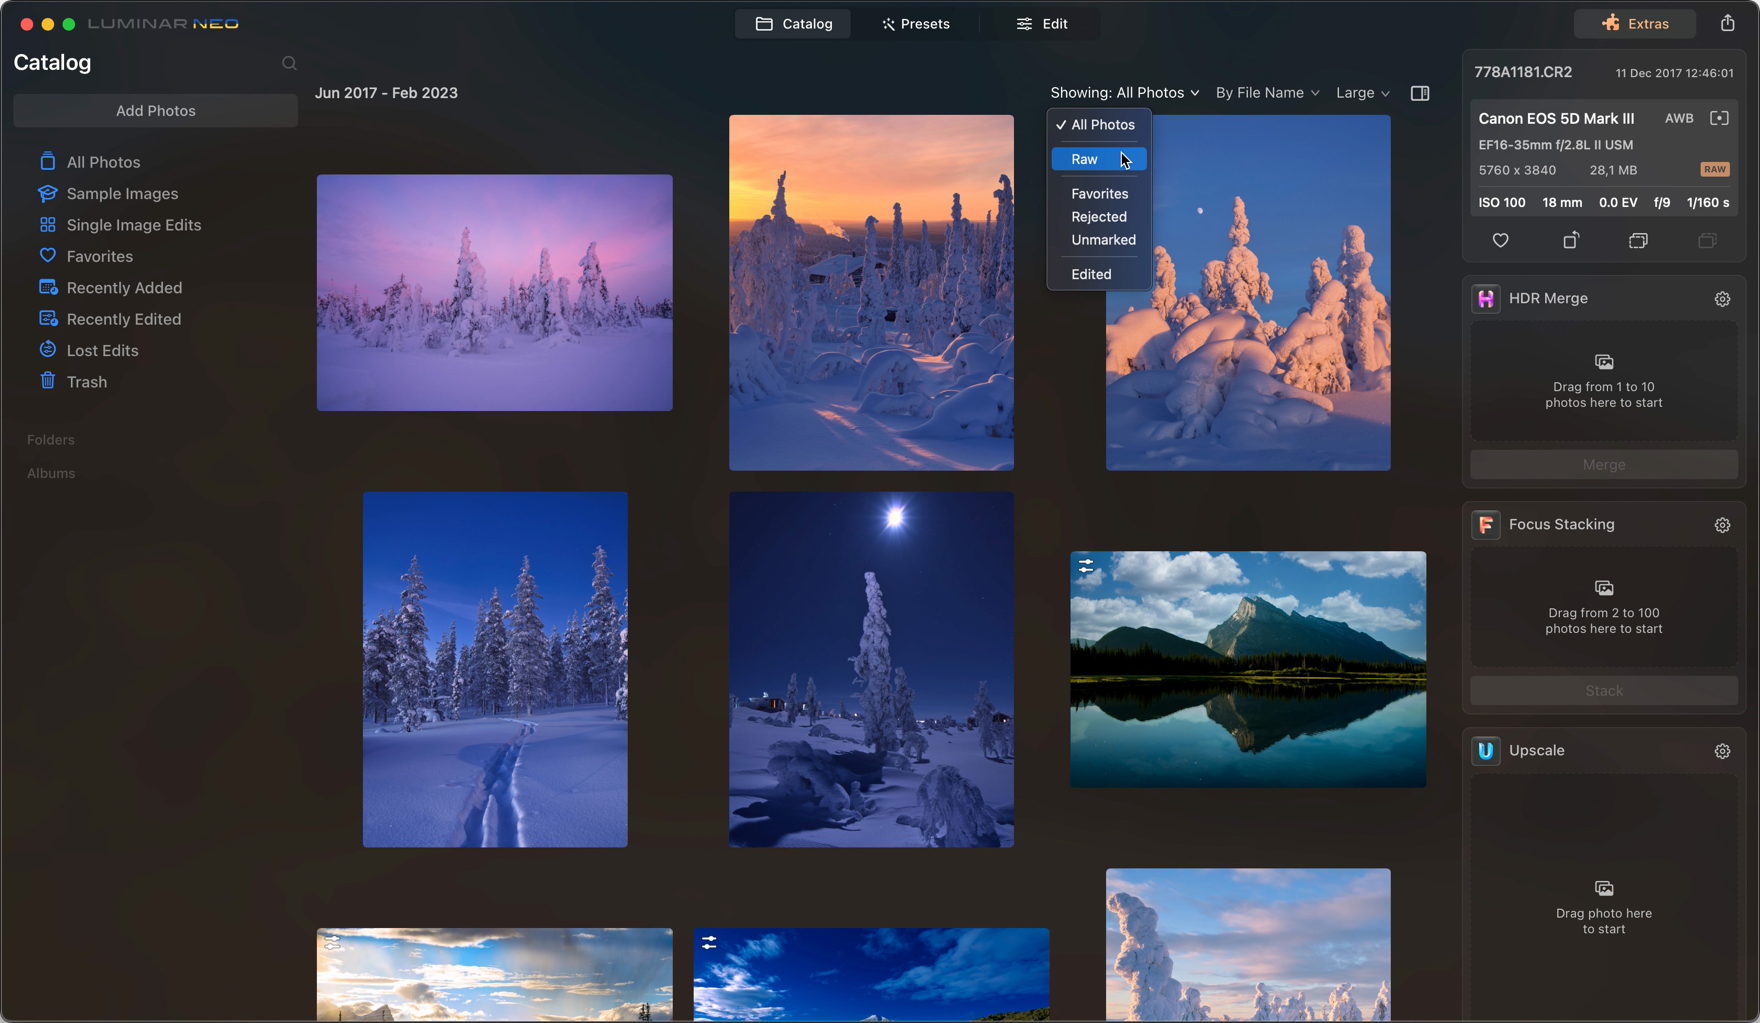Screen dimensions: 1760x1023
Task: Click the Trash icon in sidebar
Action: (x=47, y=381)
